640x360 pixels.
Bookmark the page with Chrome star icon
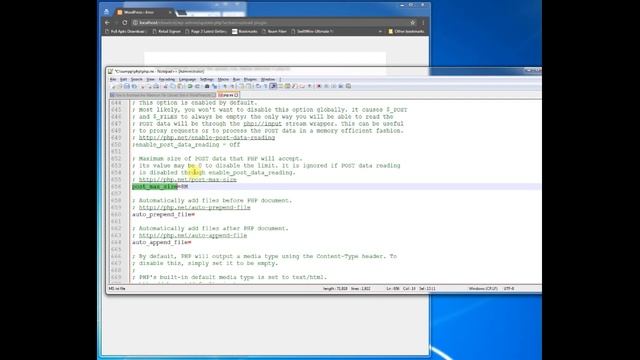413,23
